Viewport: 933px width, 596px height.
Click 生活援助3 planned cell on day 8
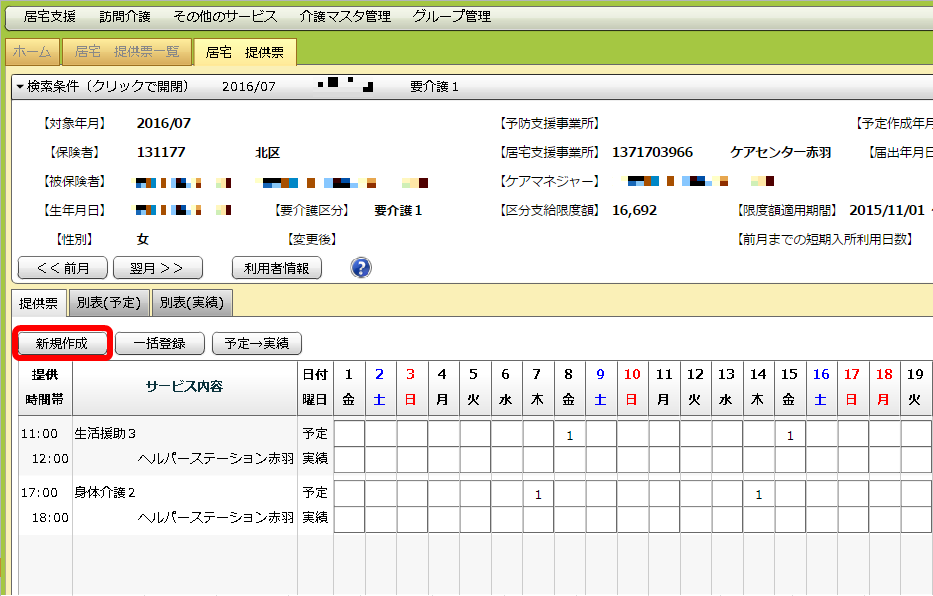tap(569, 435)
